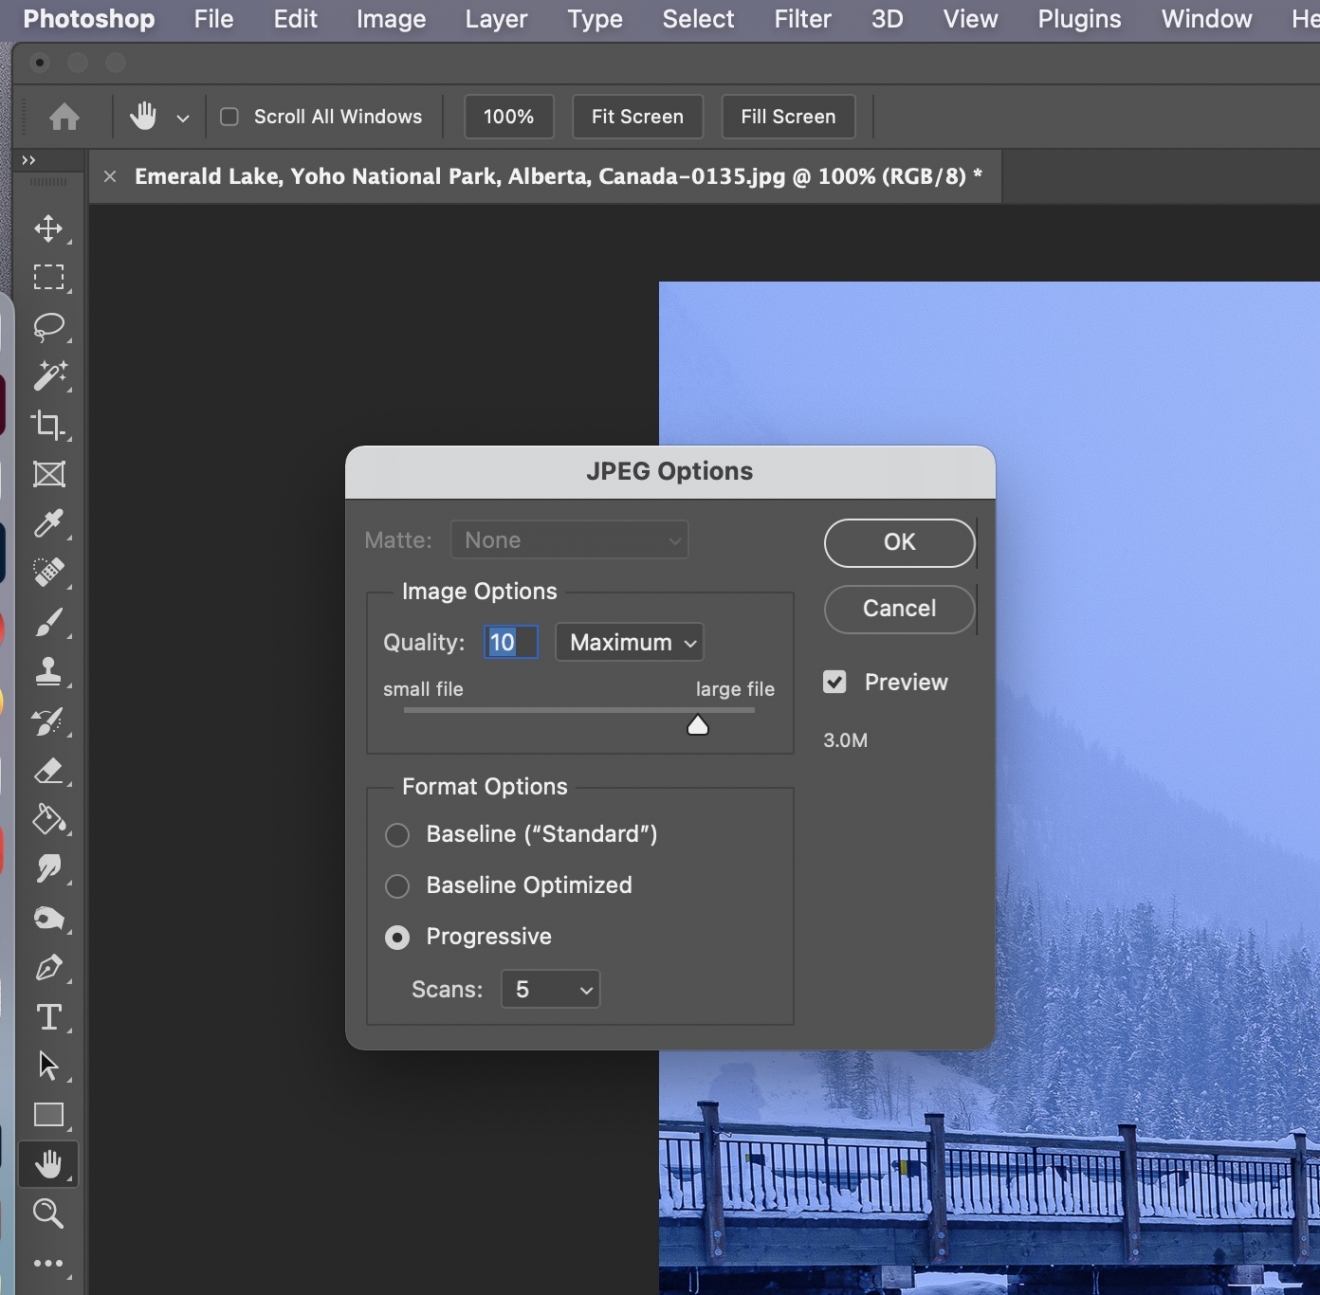Select the Frame tool
The width and height of the screenshot is (1320, 1295).
tap(48, 474)
